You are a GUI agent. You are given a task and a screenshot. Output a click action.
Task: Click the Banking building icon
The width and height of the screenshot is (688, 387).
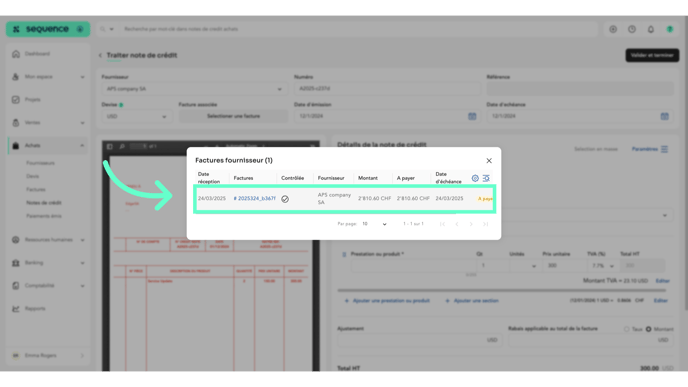(16, 263)
